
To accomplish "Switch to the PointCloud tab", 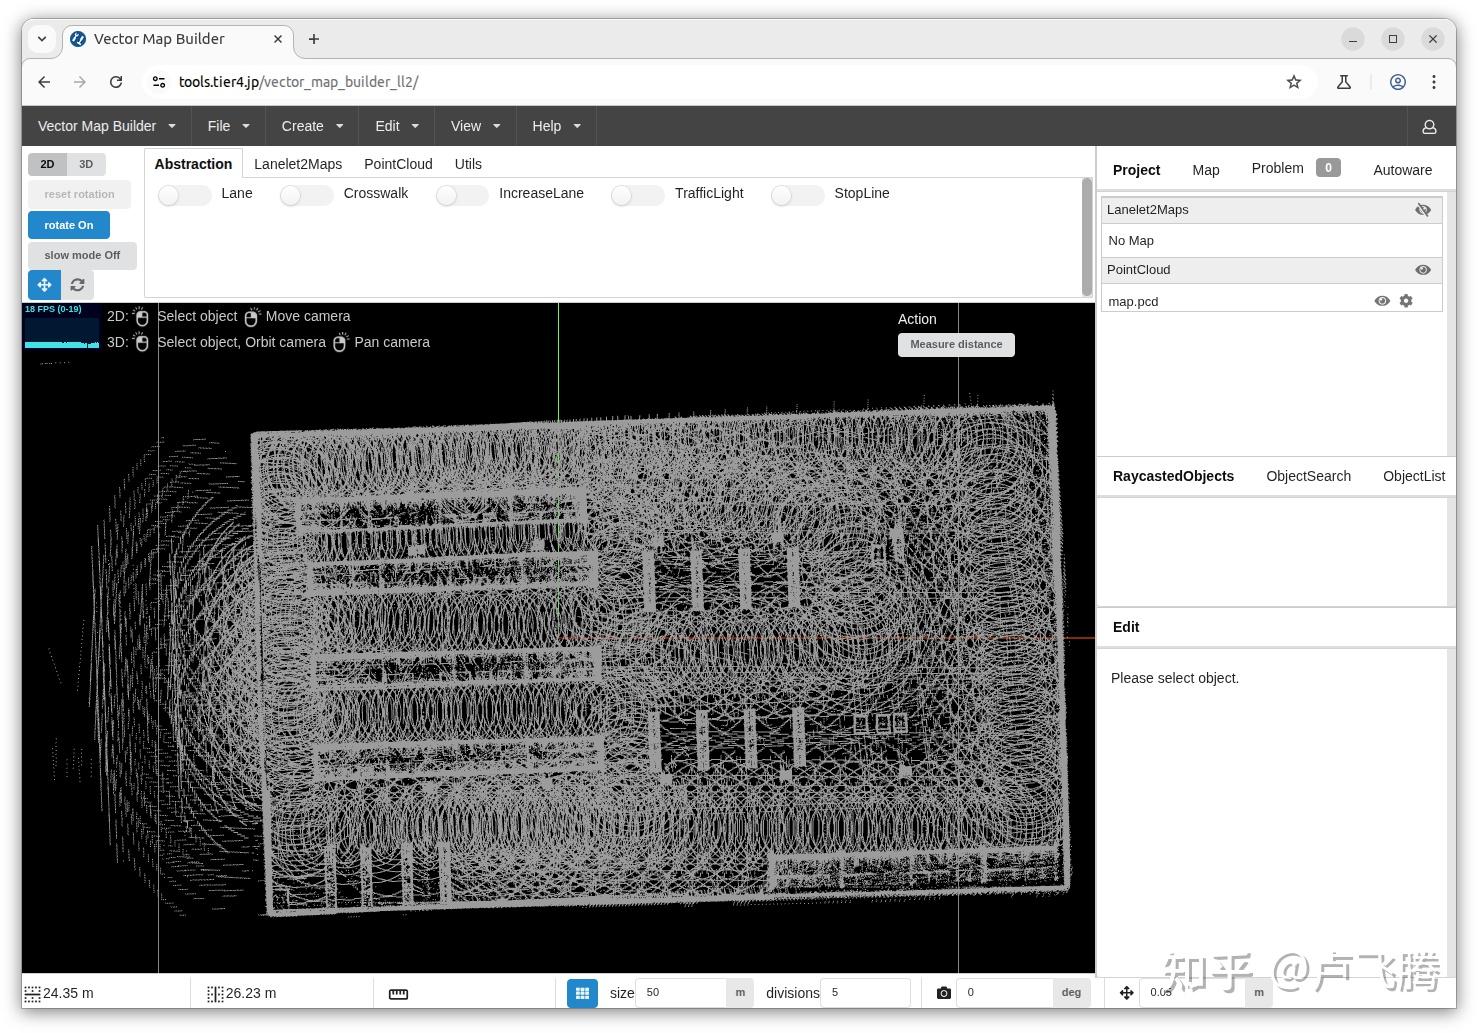I will (x=398, y=164).
